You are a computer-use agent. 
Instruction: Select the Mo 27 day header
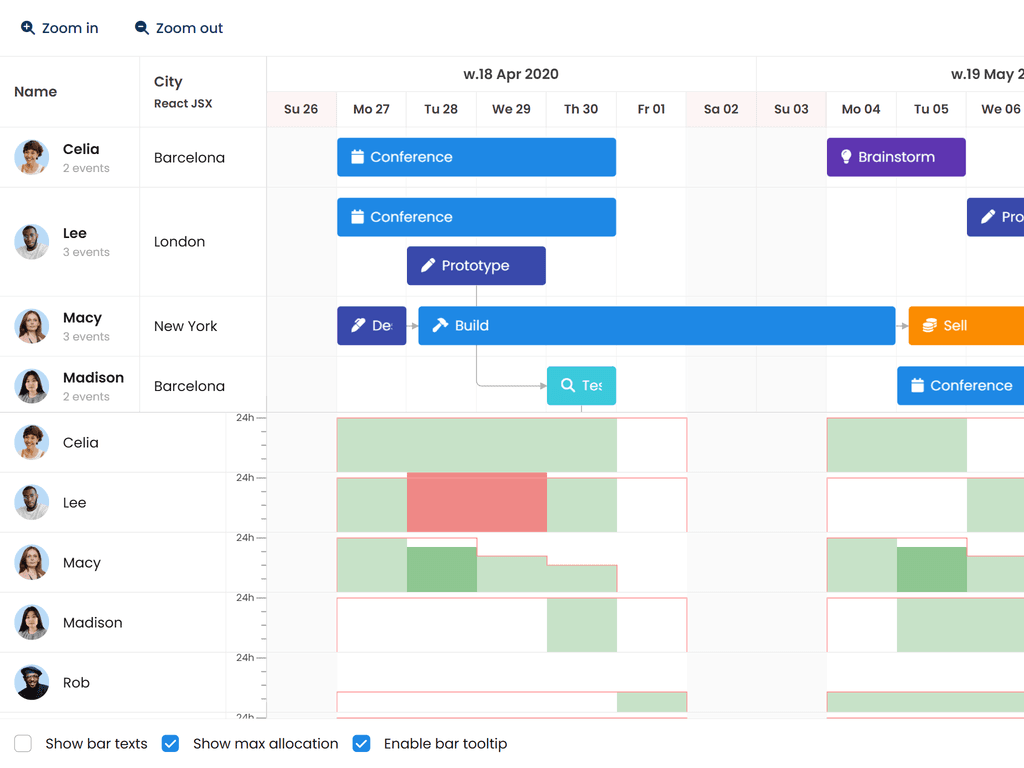371,109
